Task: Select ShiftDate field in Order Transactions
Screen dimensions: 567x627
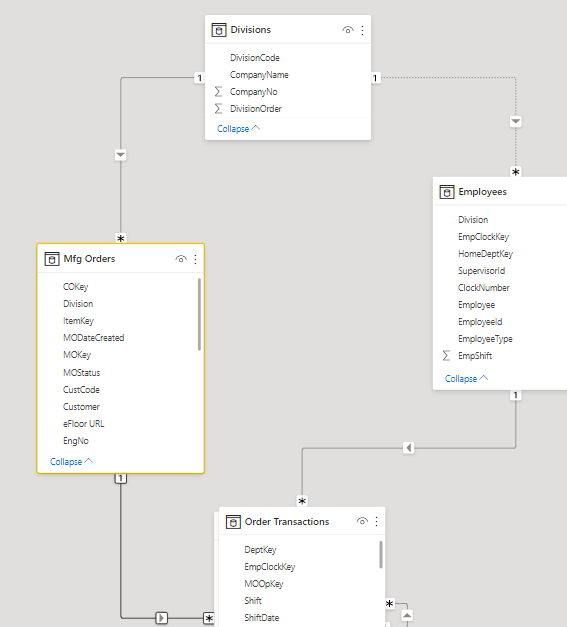Action: 262,618
